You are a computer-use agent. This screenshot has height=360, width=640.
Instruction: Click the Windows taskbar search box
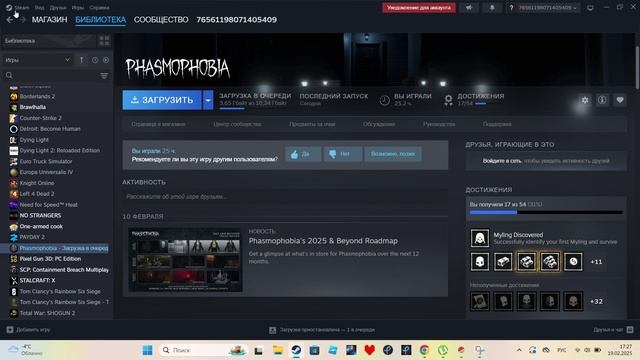(203, 350)
